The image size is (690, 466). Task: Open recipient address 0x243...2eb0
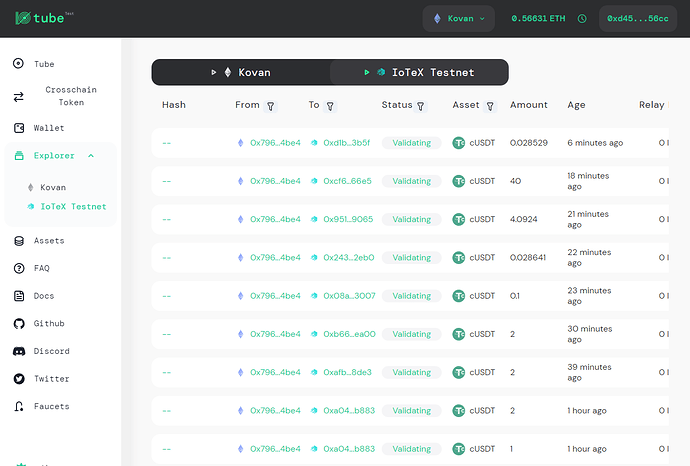click(349, 257)
